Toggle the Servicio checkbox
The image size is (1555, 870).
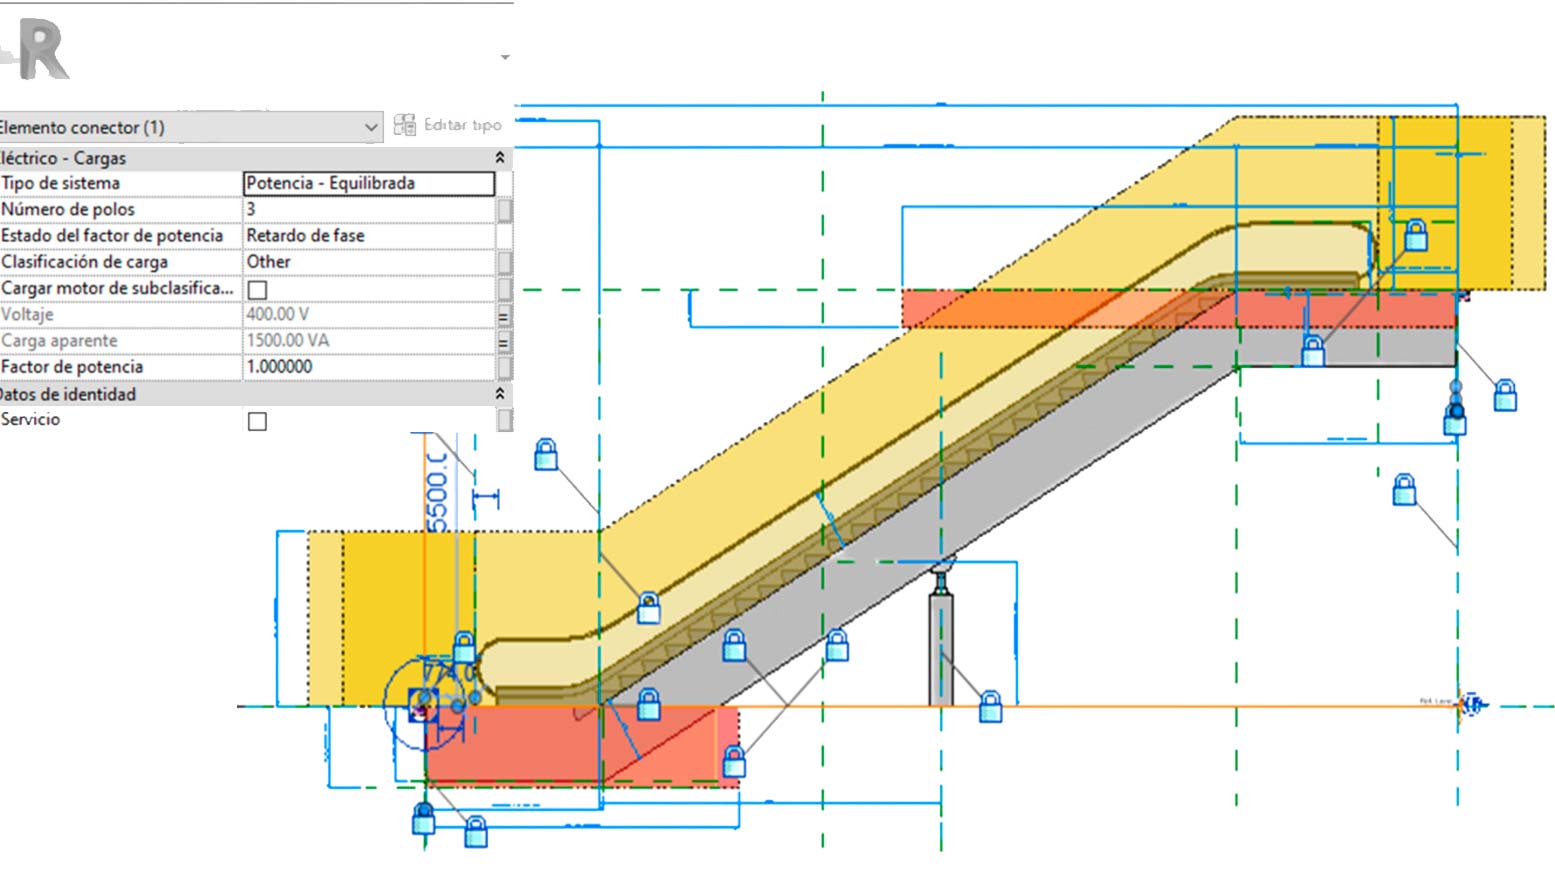(x=257, y=421)
